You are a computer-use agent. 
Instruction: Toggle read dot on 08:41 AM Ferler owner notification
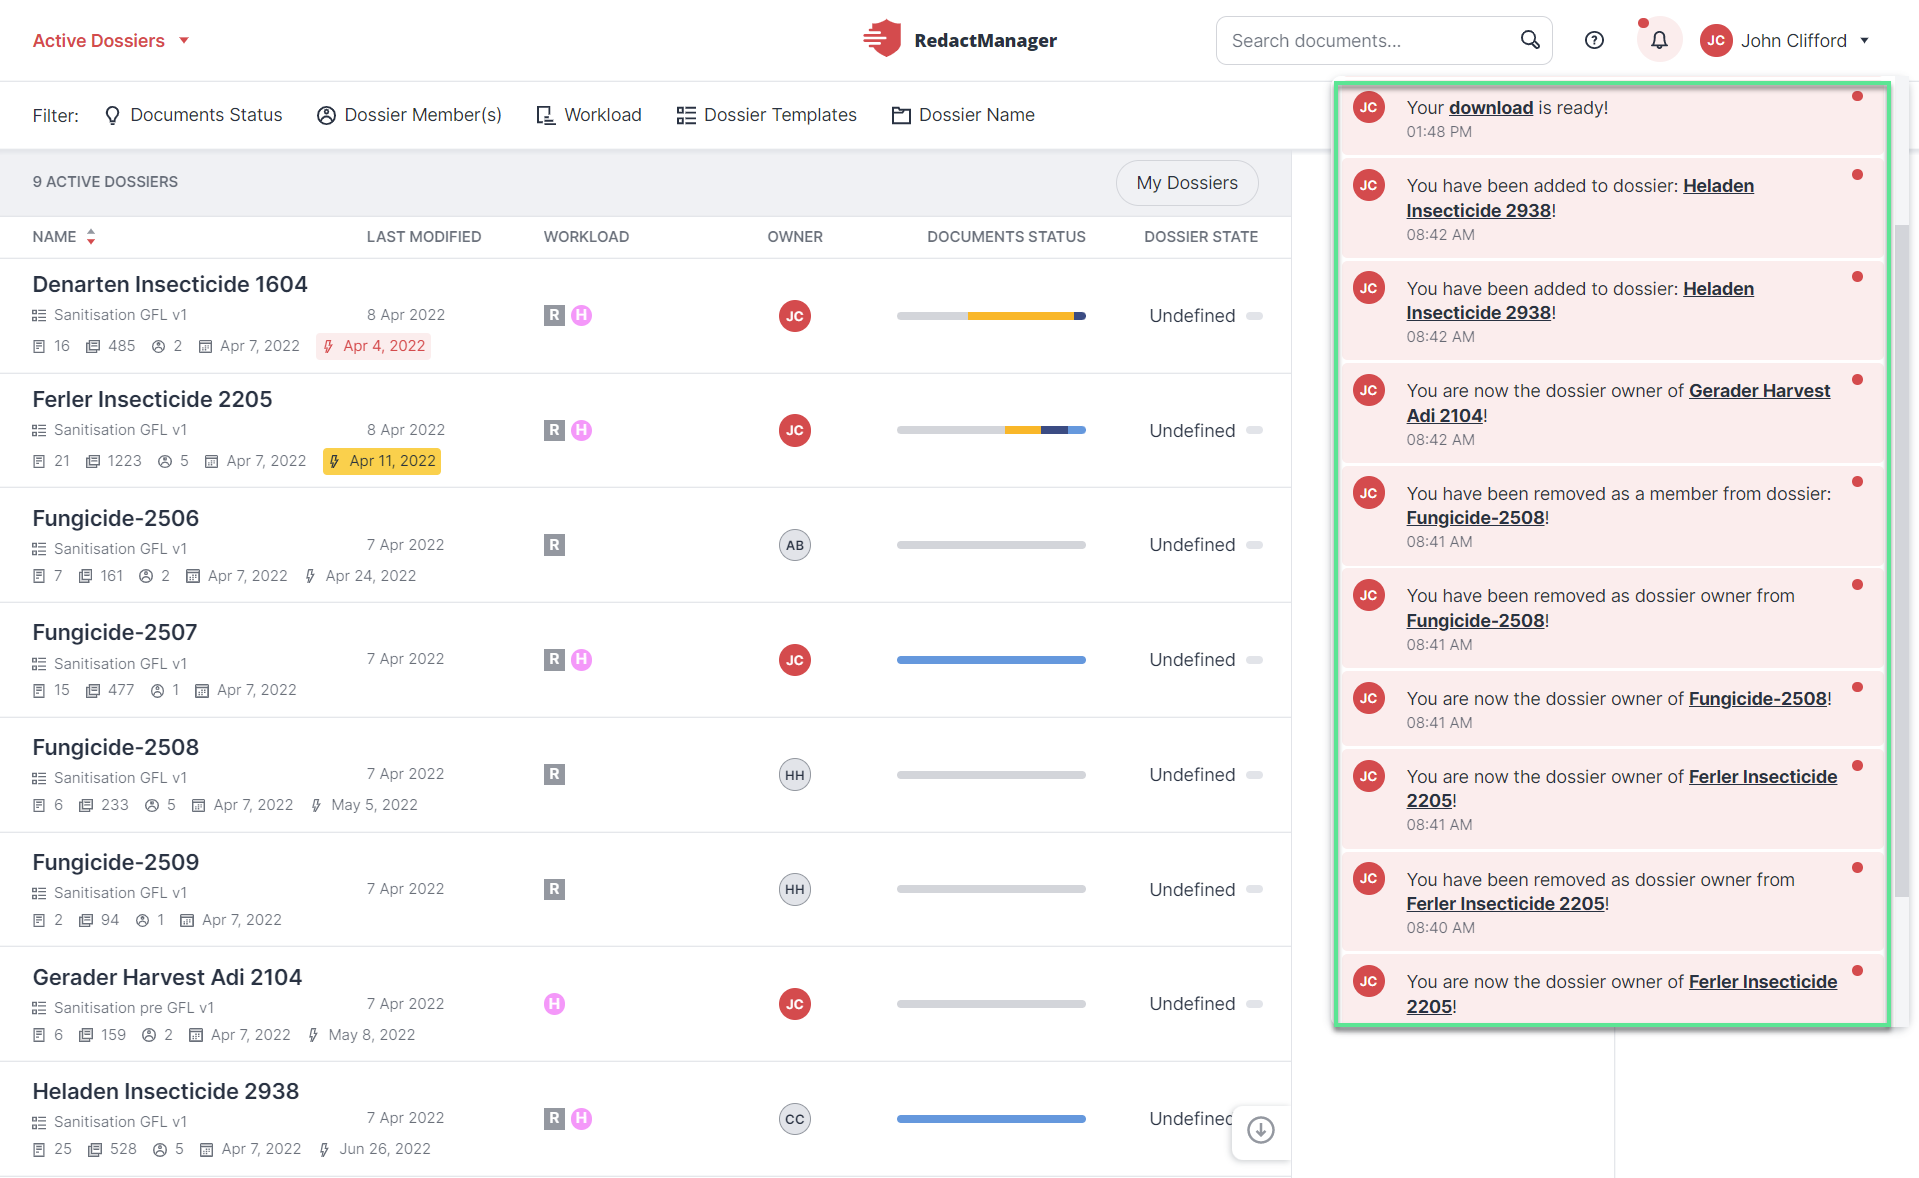[1857, 766]
